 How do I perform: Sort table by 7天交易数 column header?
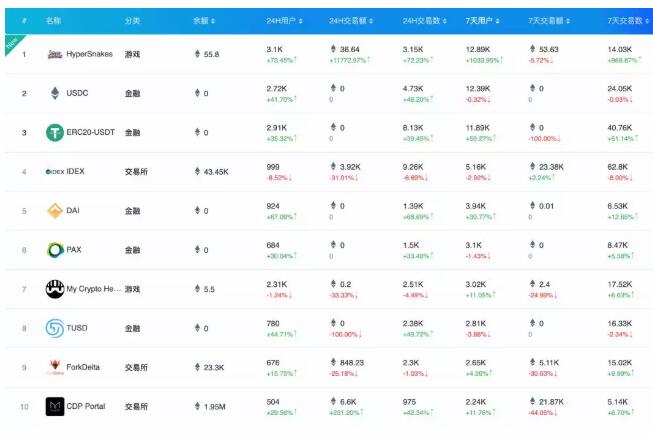[x=628, y=20]
